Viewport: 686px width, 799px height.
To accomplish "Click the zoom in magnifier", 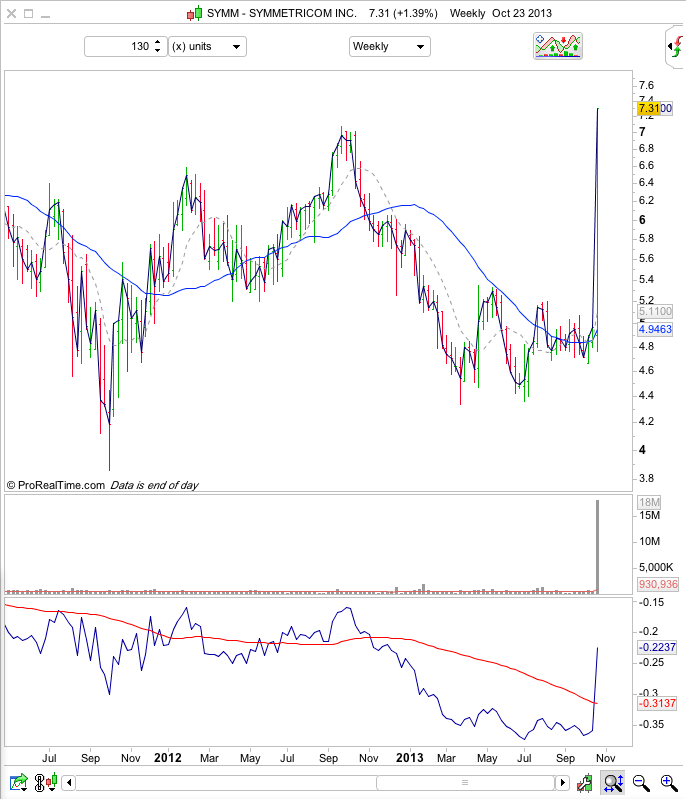I will (x=668, y=783).
